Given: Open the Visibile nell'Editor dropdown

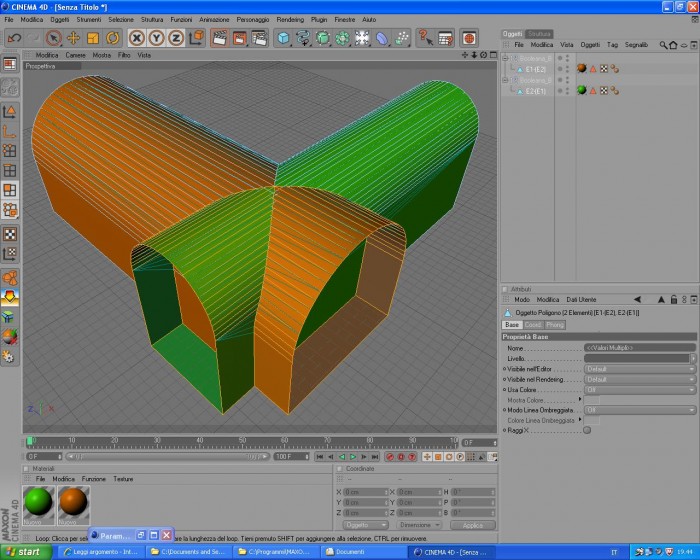Looking at the screenshot, I should pos(640,369).
